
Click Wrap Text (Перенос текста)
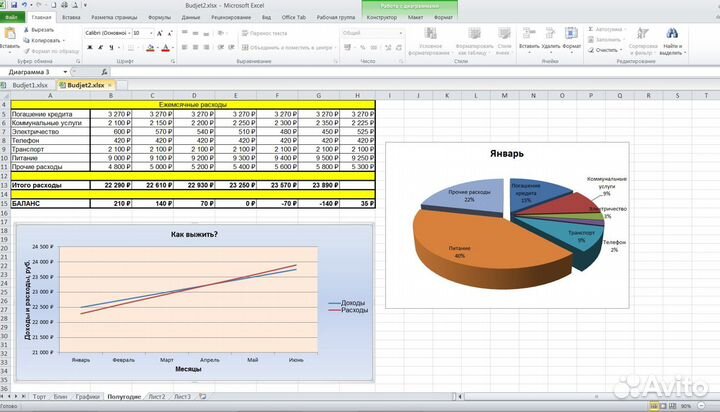pos(264,33)
